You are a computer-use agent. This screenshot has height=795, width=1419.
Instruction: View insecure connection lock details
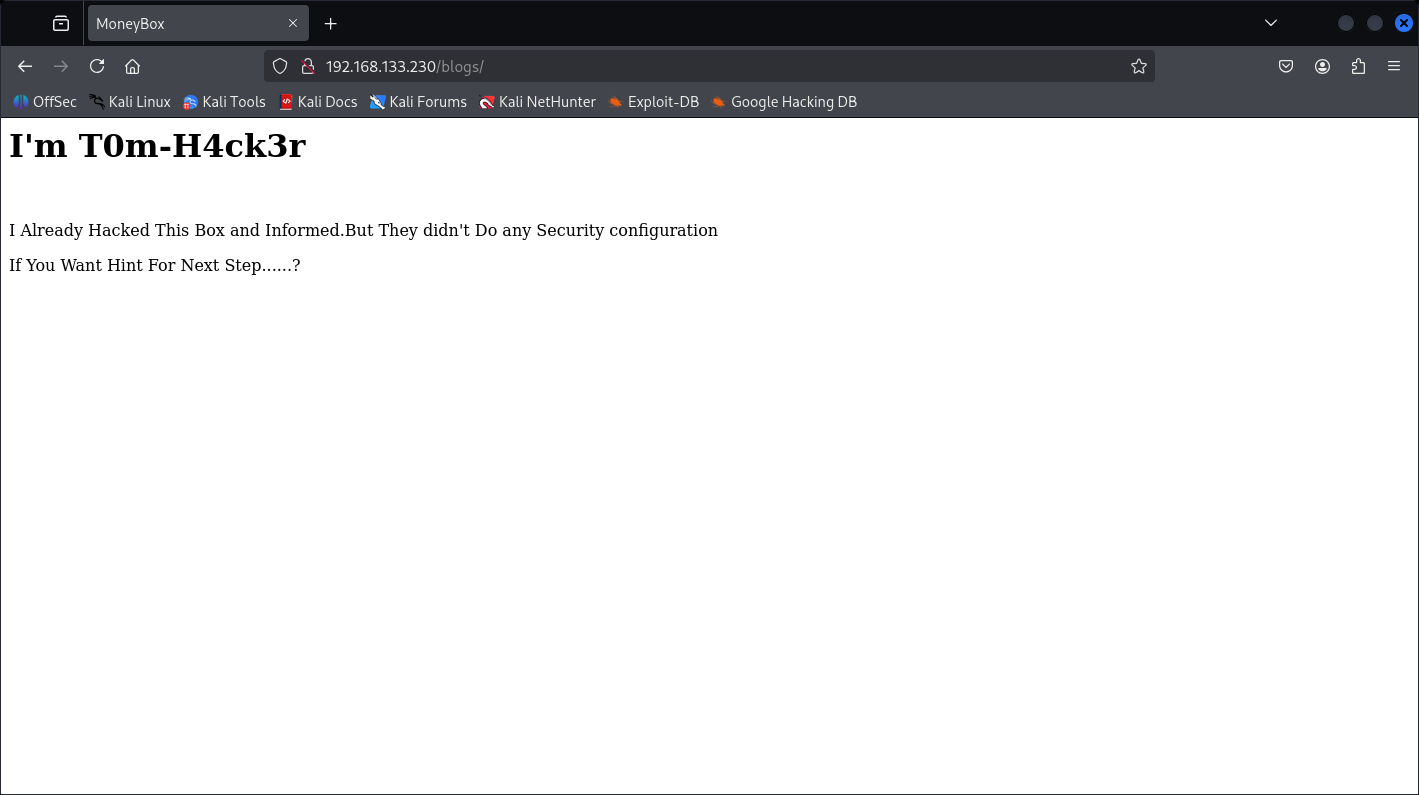pyautogui.click(x=308, y=66)
